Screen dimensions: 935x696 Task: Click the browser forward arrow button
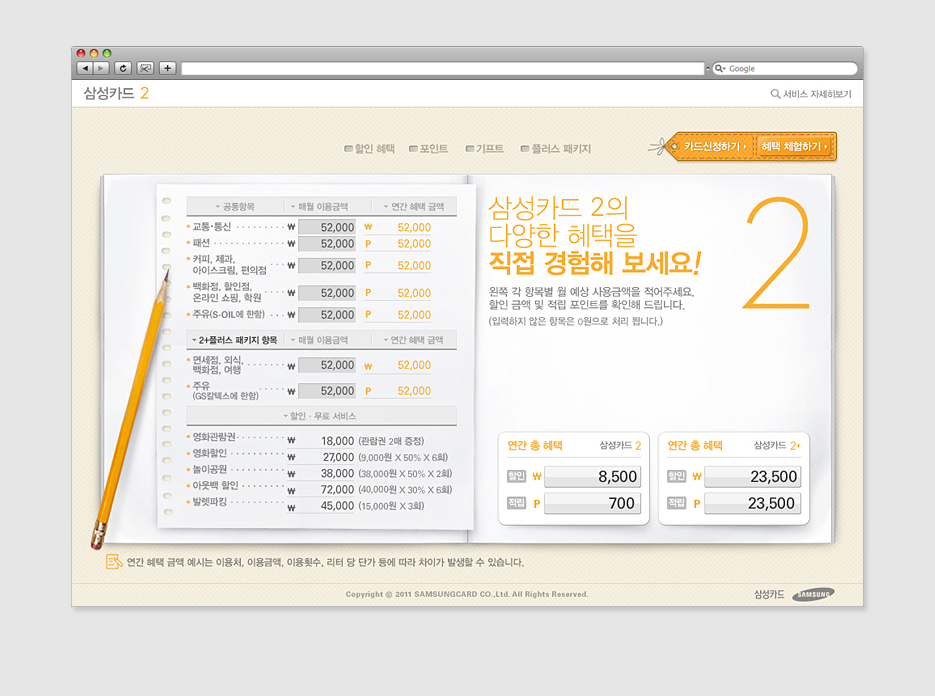pyautogui.click(x=102, y=68)
